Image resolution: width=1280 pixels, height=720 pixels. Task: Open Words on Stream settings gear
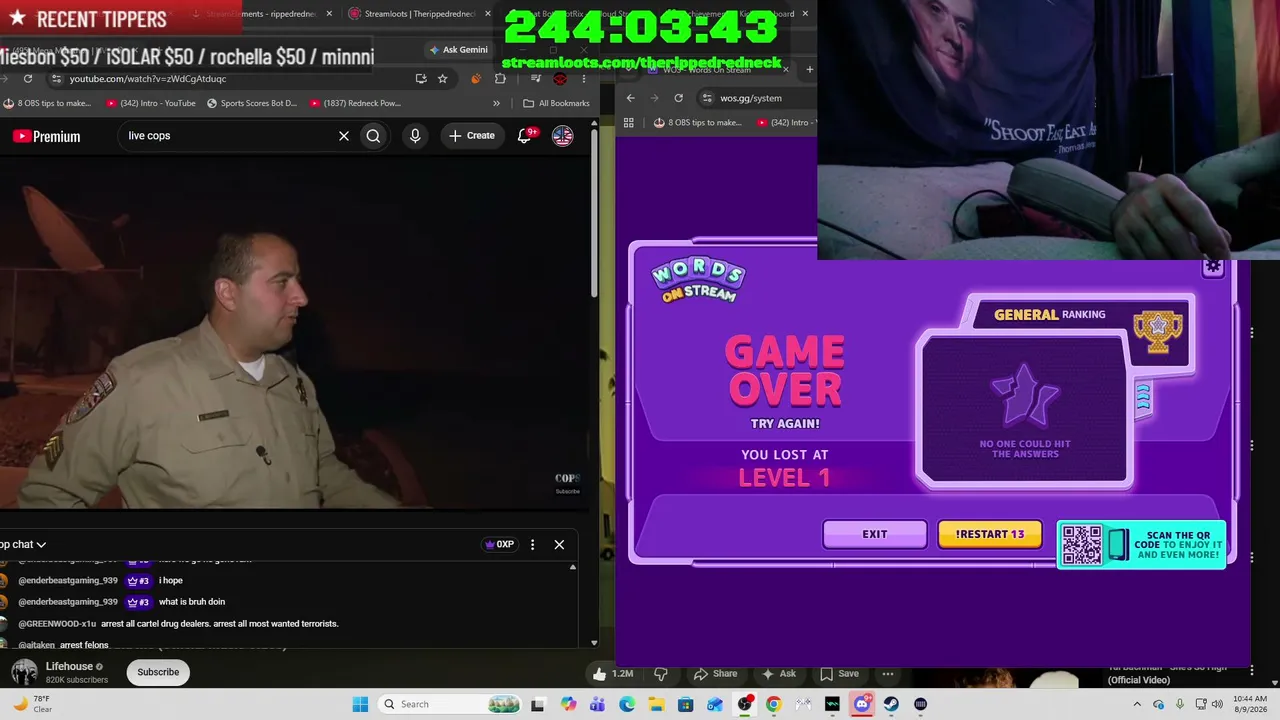1213,267
